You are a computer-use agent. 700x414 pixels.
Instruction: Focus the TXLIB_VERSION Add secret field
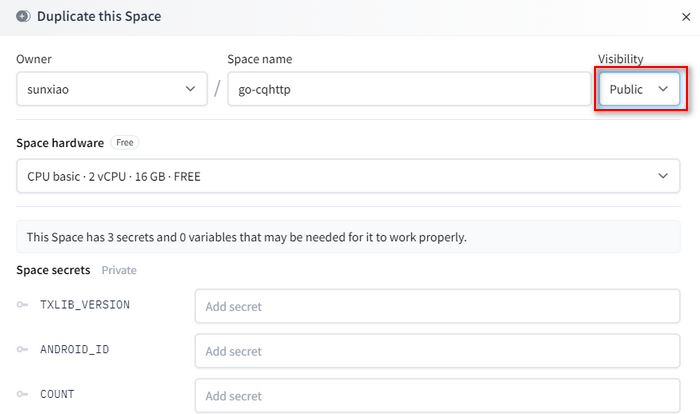point(437,307)
